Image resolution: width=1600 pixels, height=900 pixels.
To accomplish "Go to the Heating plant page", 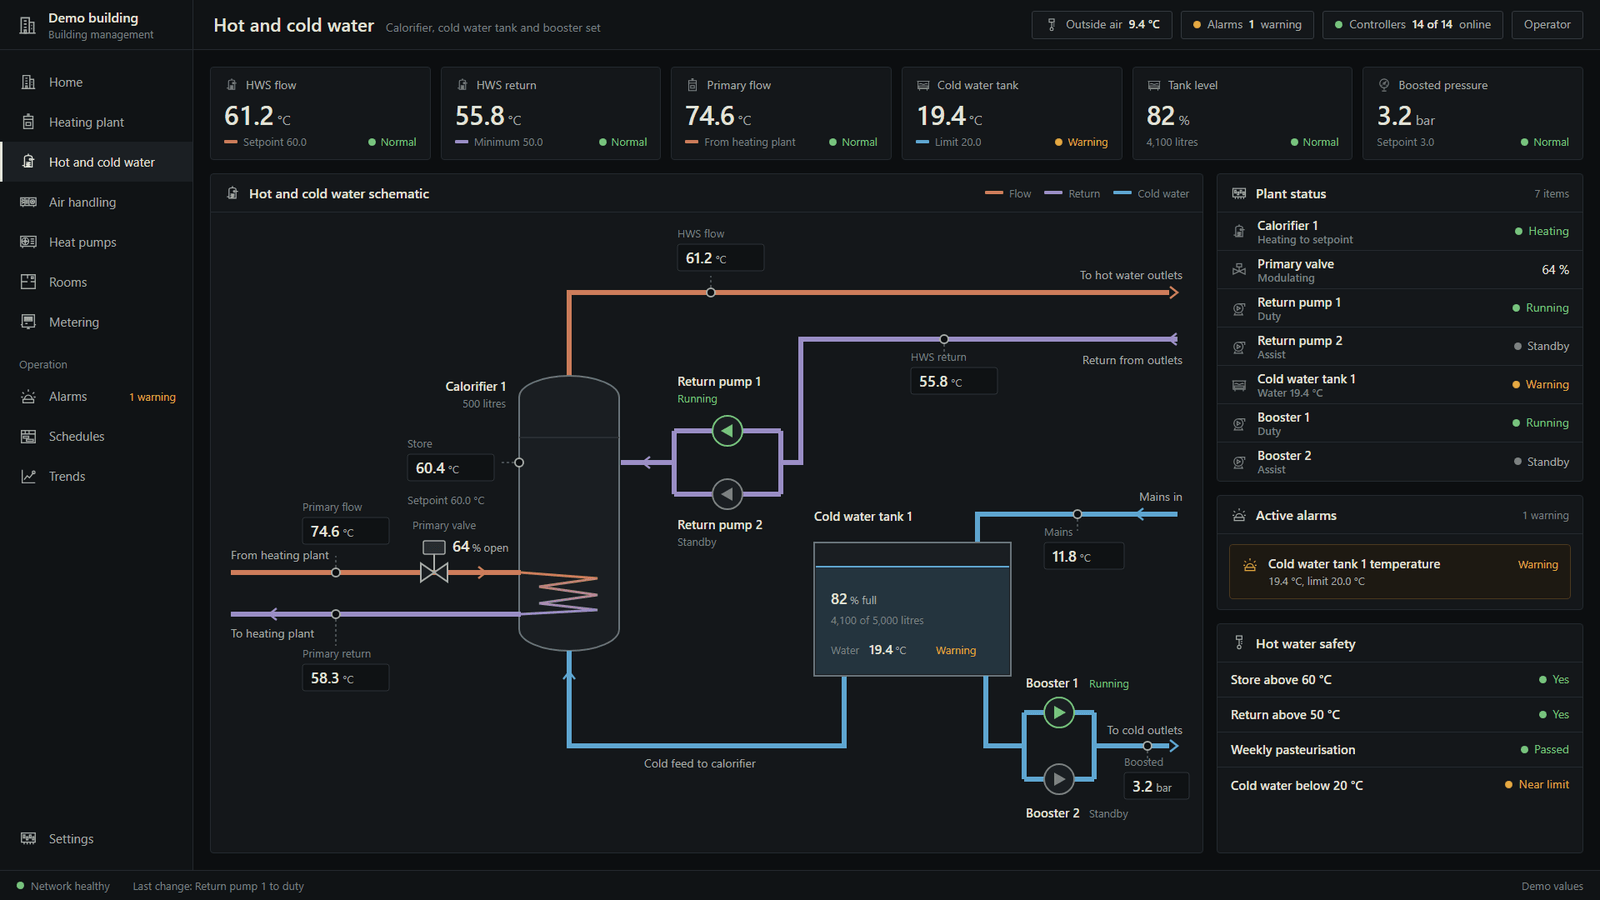I will point(96,122).
